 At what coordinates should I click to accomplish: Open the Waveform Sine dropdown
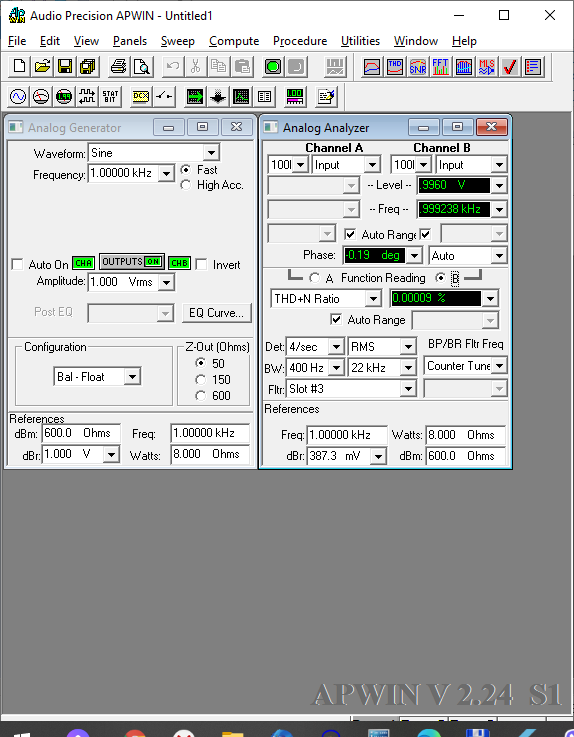point(212,153)
